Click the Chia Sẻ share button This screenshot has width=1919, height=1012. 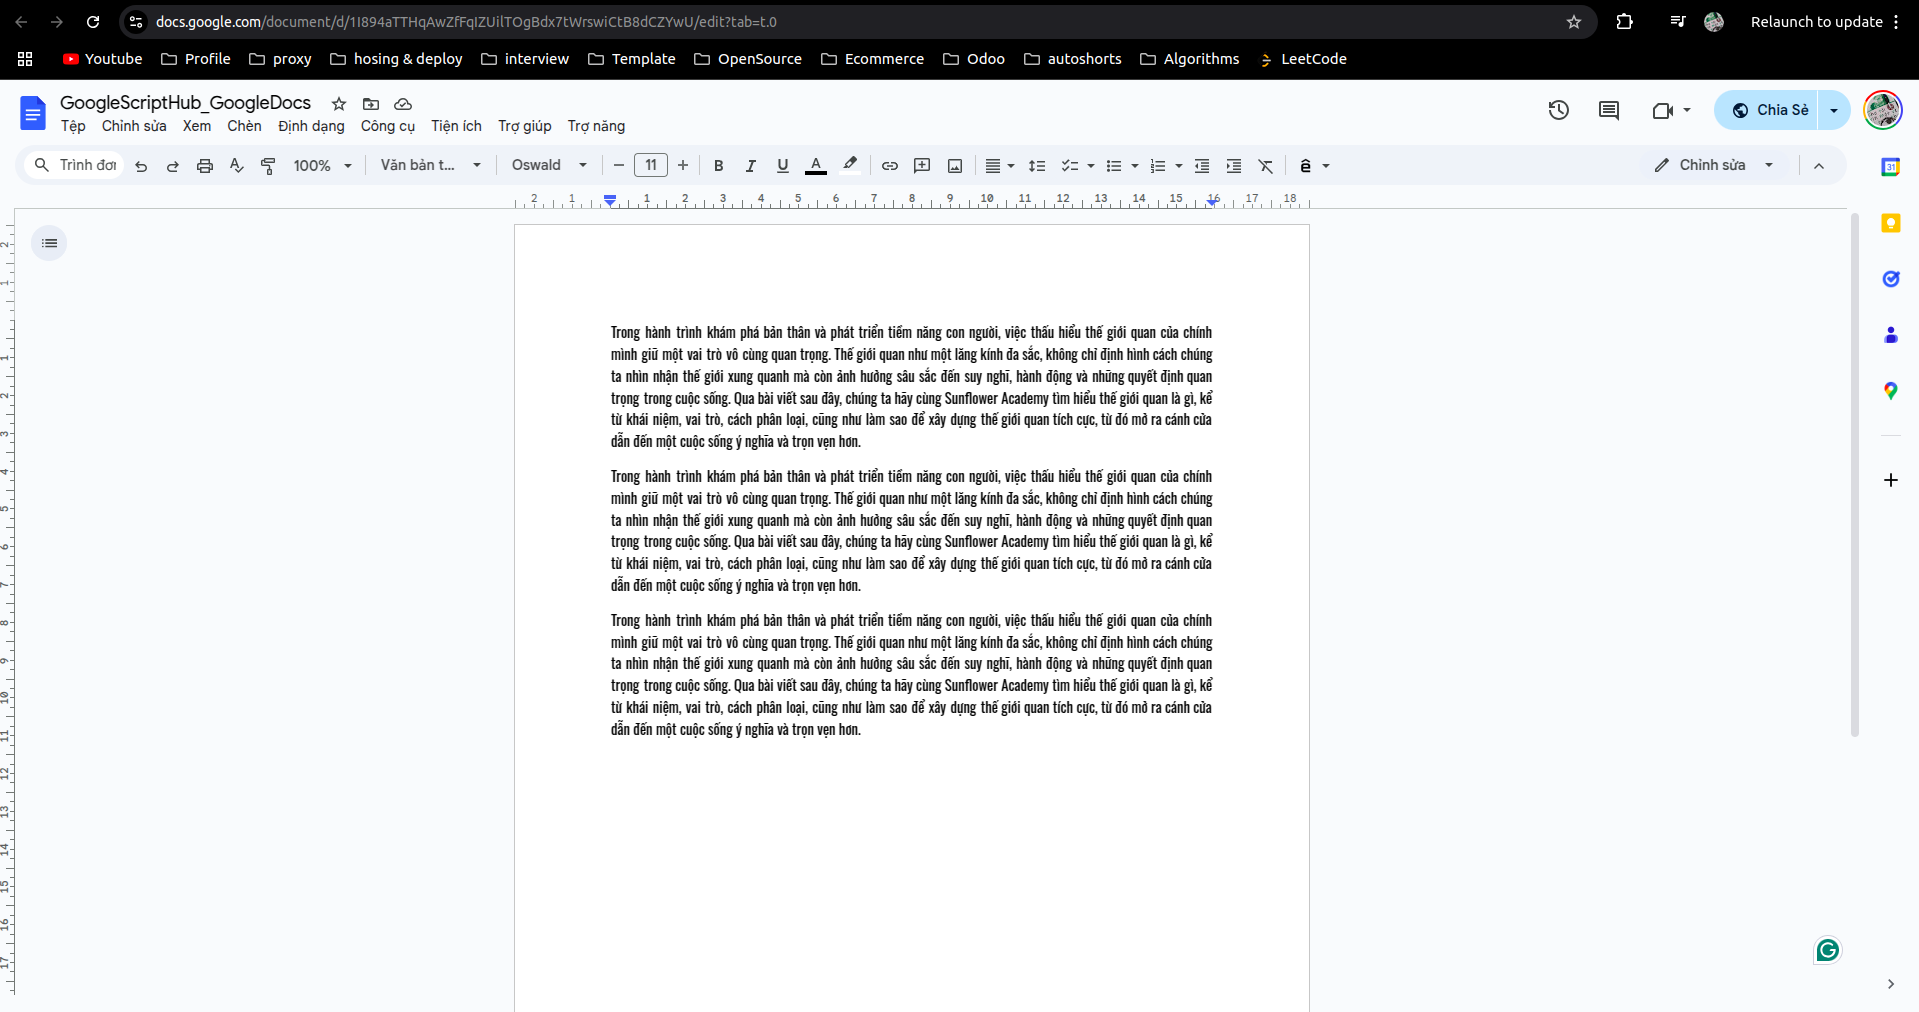[1768, 110]
